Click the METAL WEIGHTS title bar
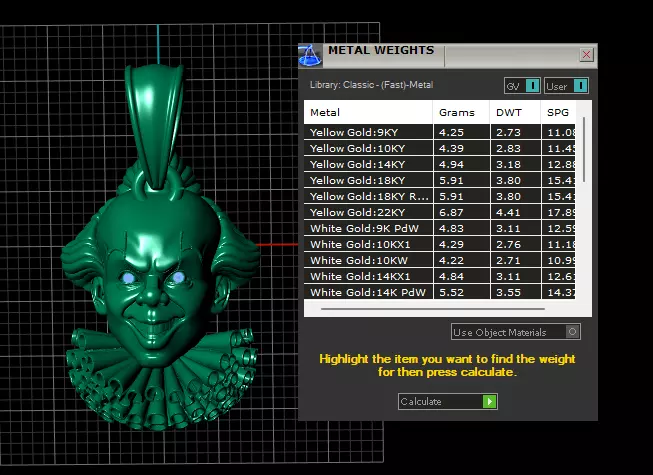This screenshot has height=475, width=653. pos(448,55)
